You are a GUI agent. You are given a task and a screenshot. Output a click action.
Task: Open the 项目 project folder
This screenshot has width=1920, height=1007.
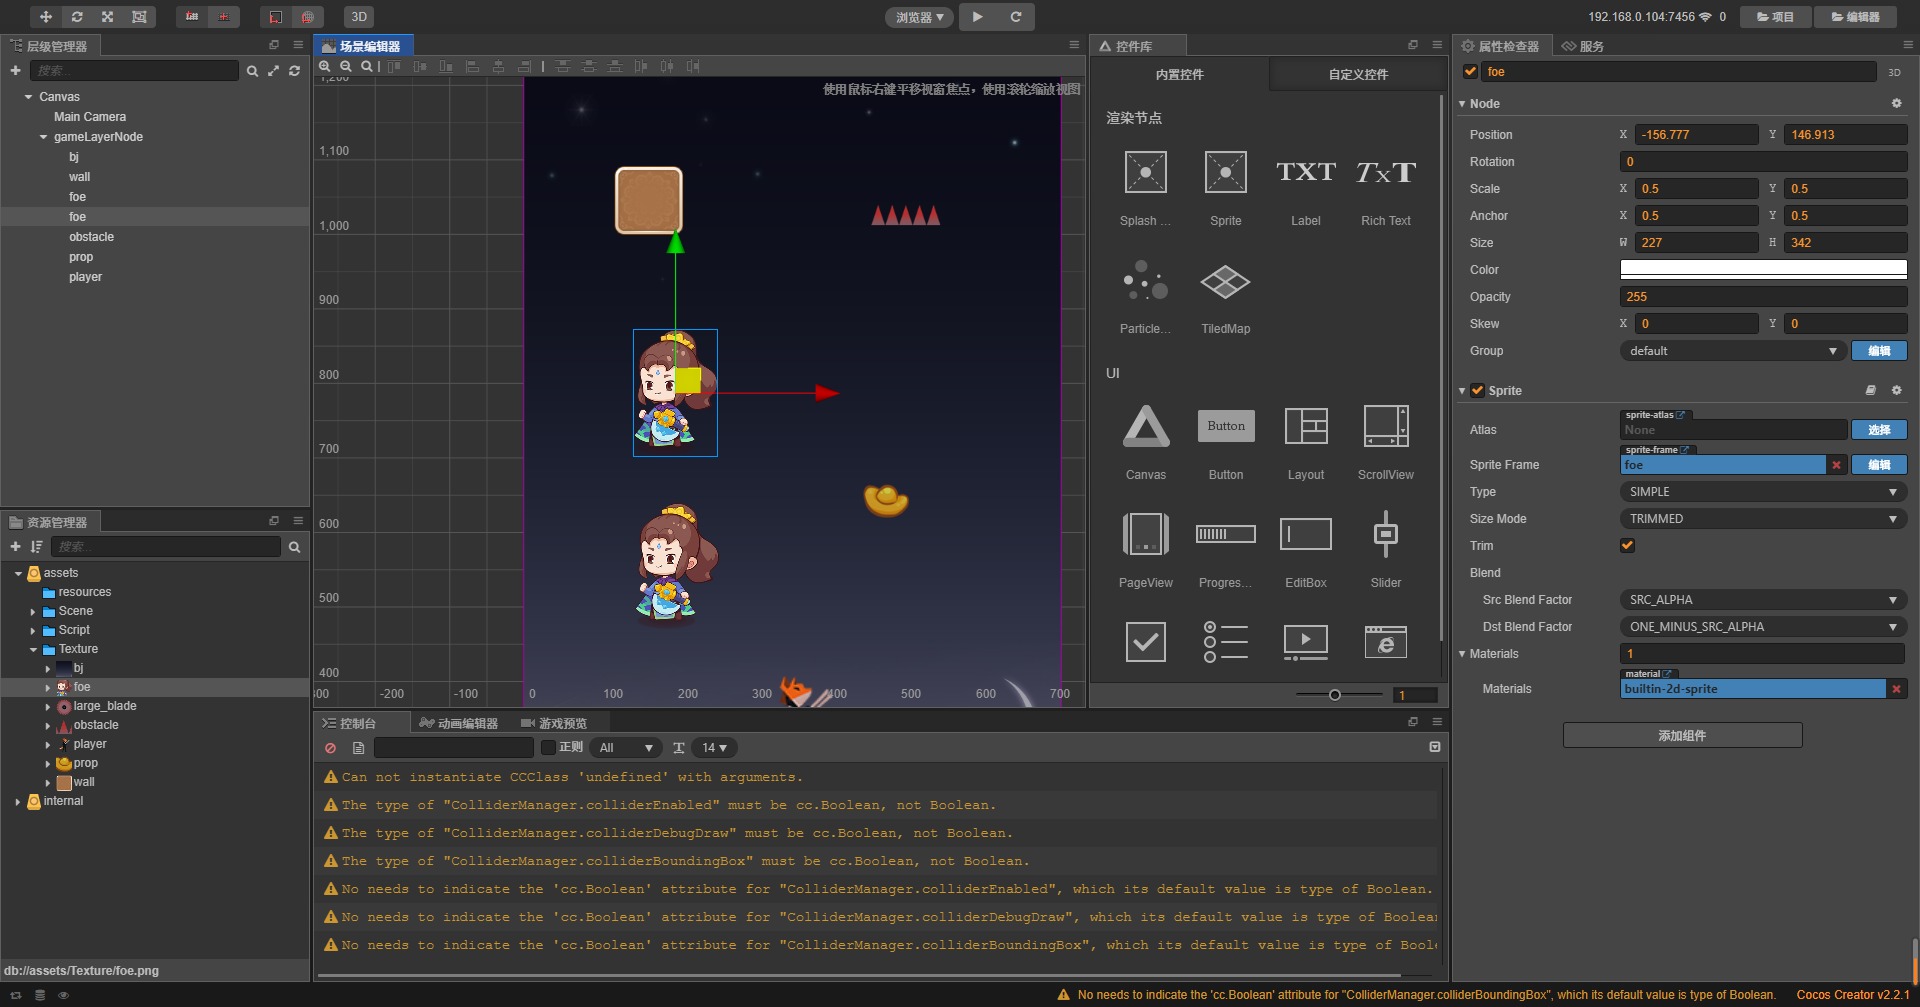(x=1775, y=17)
